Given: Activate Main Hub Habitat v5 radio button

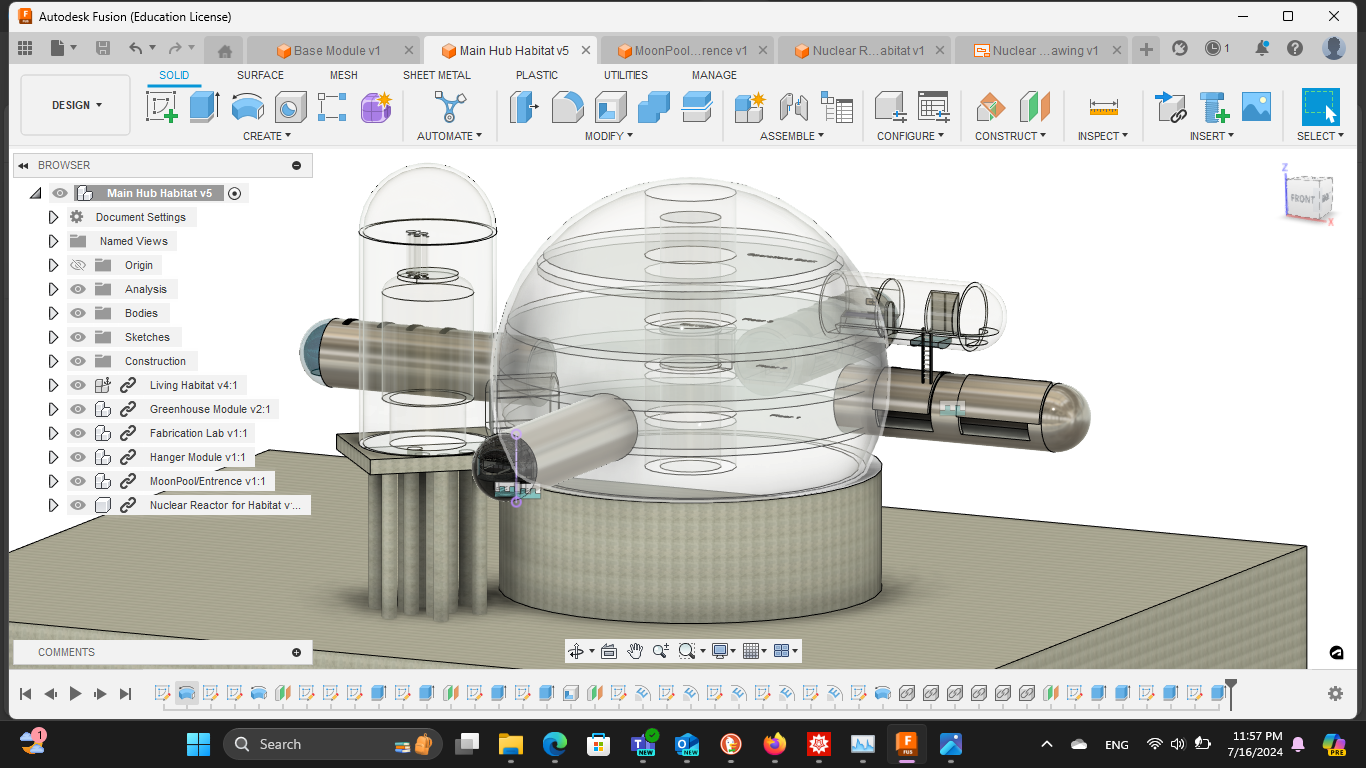Looking at the screenshot, I should tap(235, 193).
